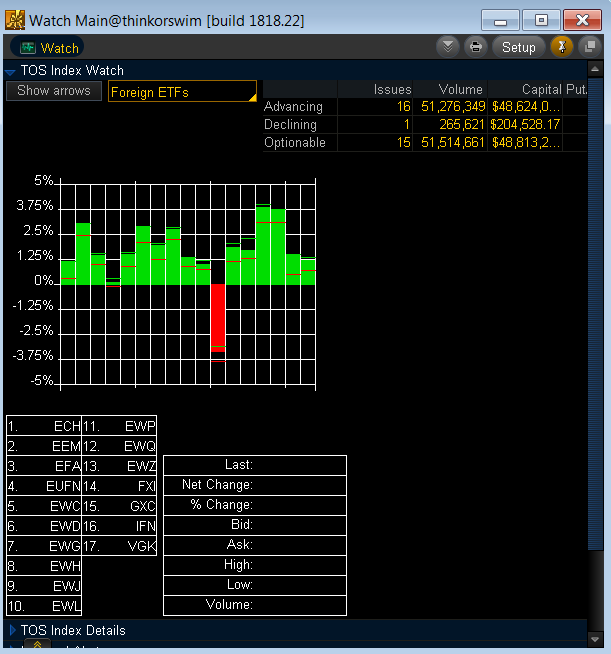The image size is (611, 654).
Task: Select symbol EWH in list
Action: [x=44, y=566]
